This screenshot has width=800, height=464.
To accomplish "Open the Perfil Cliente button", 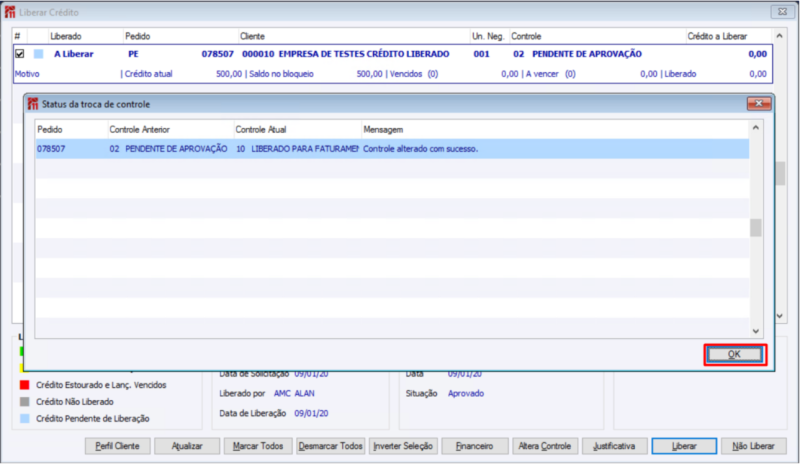I will [117, 446].
